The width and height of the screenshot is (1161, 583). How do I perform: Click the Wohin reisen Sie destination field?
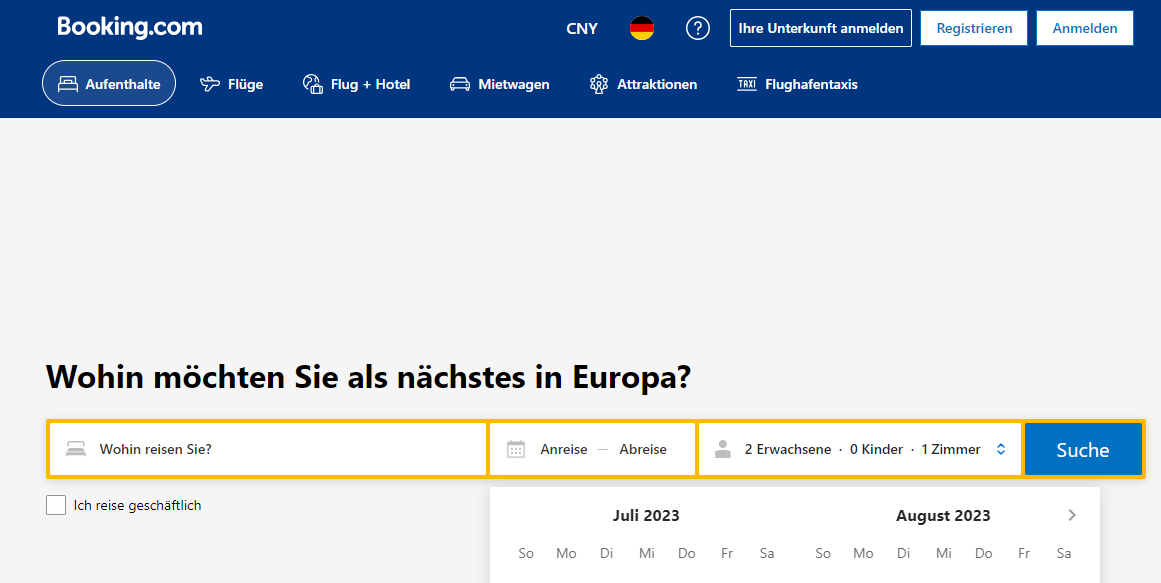coord(280,449)
